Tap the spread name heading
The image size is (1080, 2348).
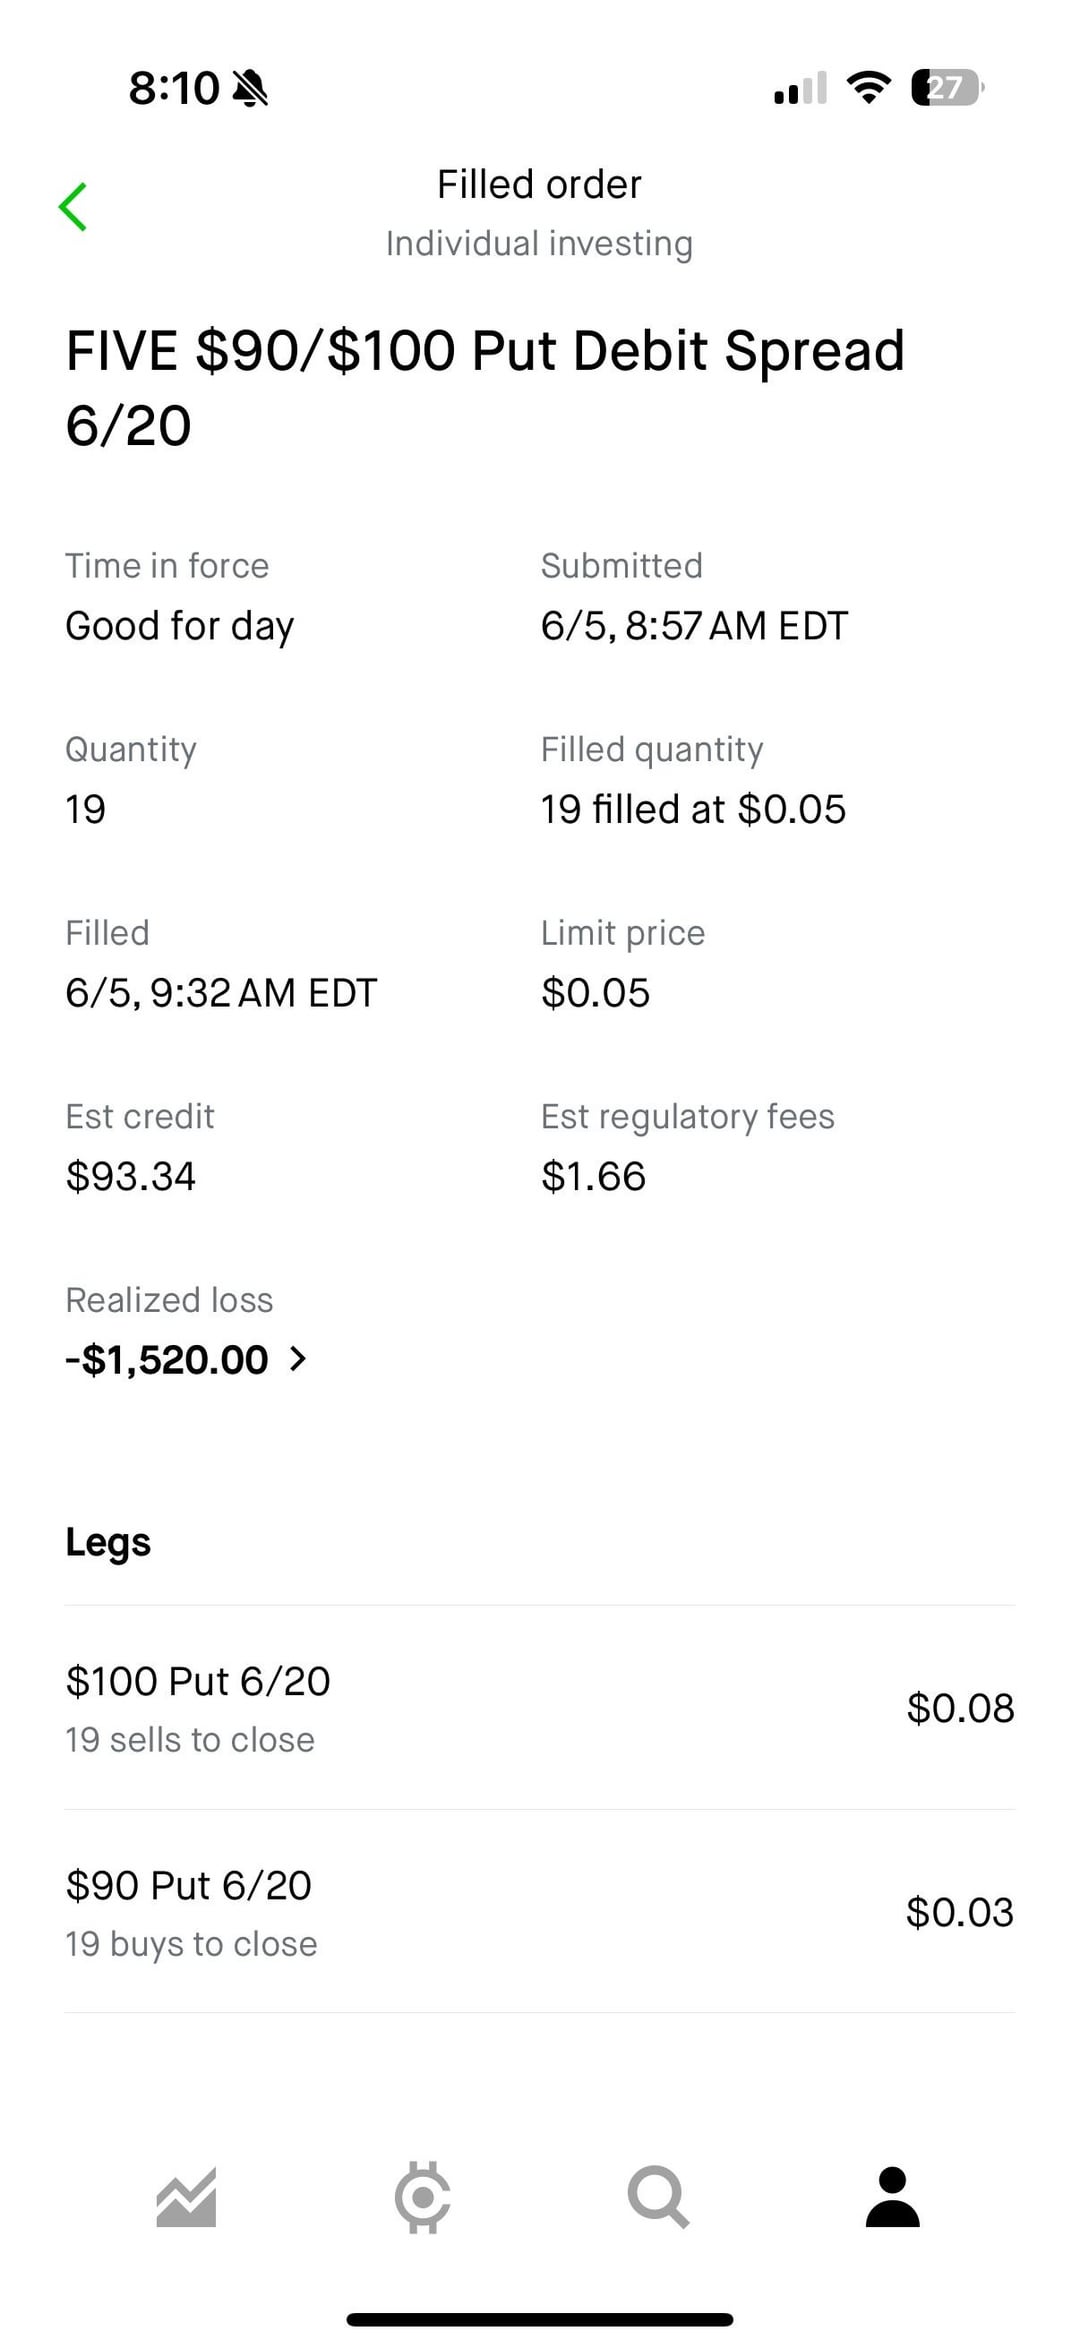pyautogui.click(x=485, y=388)
